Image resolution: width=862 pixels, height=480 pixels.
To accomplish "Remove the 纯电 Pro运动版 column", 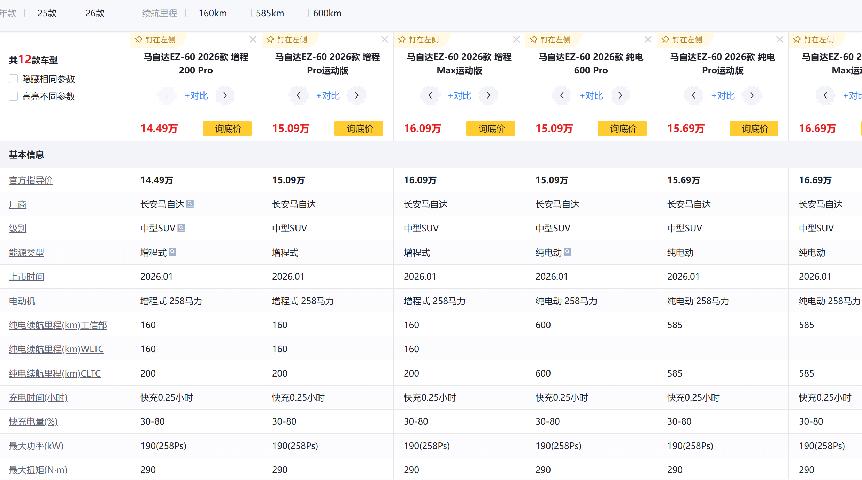I will click(x=780, y=40).
